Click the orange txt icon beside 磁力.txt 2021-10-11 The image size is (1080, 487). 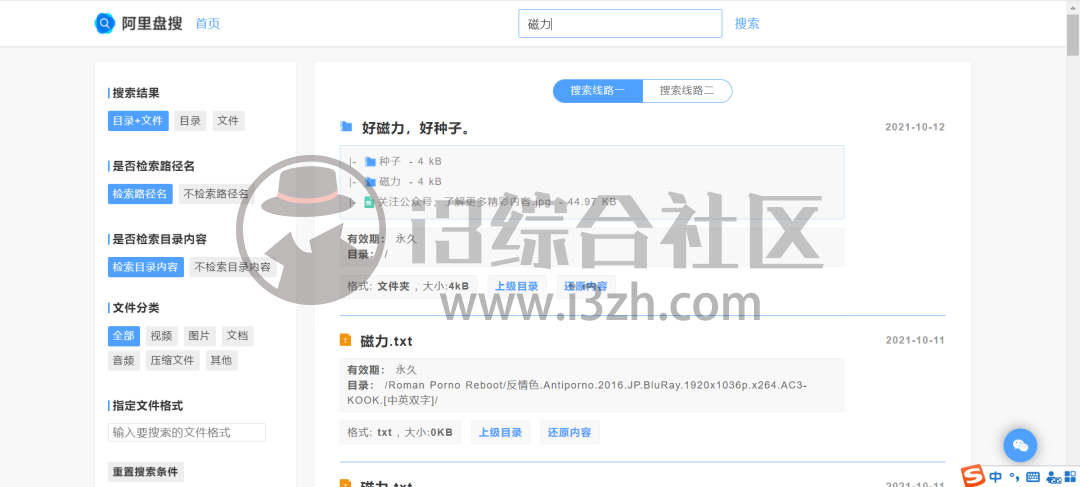346,340
